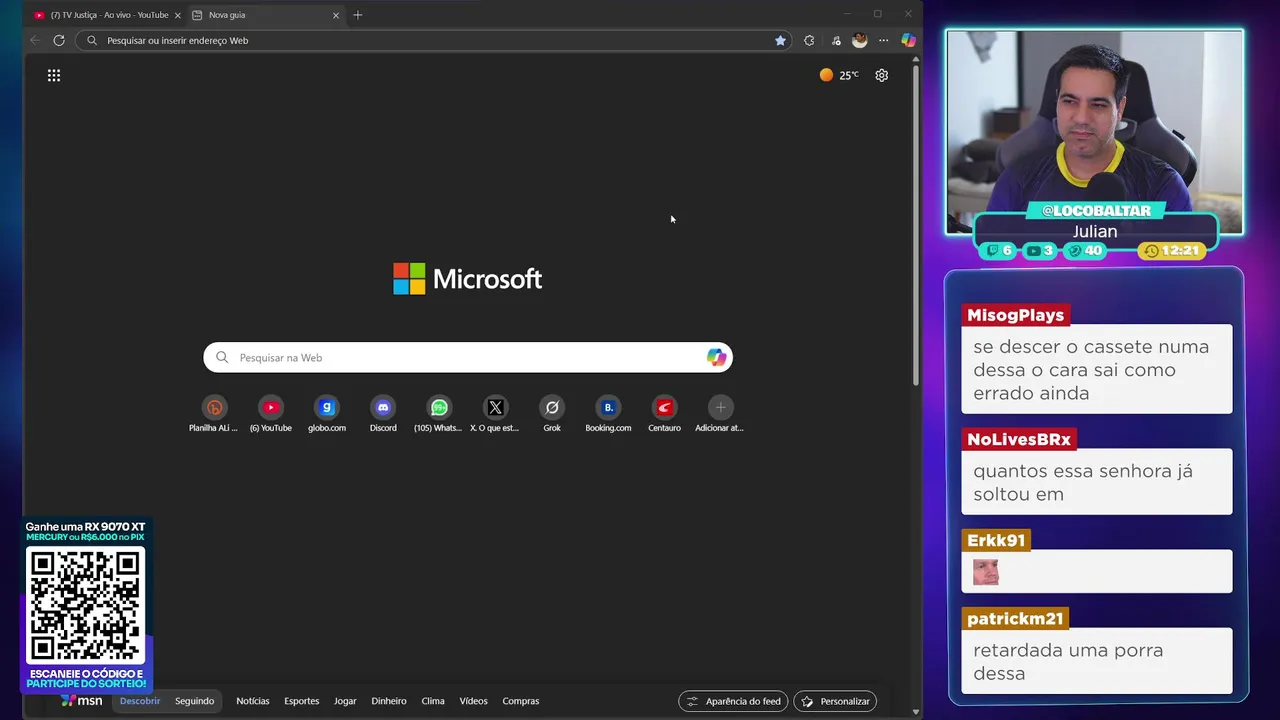This screenshot has width=1280, height=720.
Task: Click the Copilot icon in search box
Action: [716, 357]
